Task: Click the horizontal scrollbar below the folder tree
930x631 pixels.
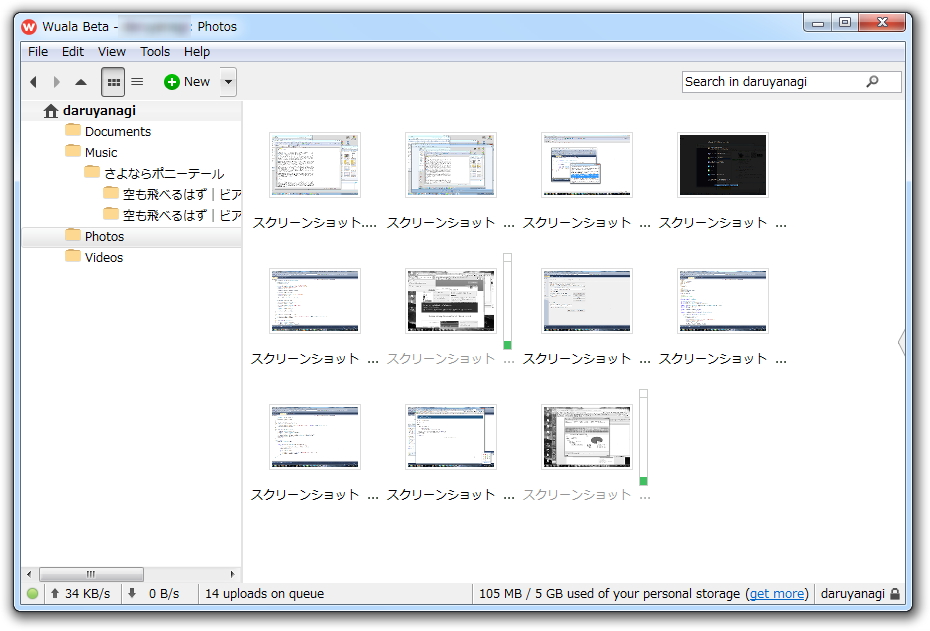Action: [x=91, y=574]
